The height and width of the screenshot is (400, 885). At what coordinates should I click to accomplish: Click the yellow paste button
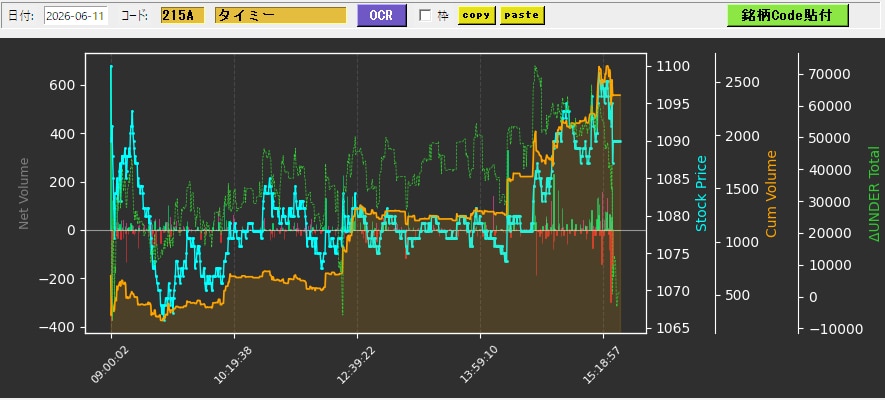coord(522,15)
